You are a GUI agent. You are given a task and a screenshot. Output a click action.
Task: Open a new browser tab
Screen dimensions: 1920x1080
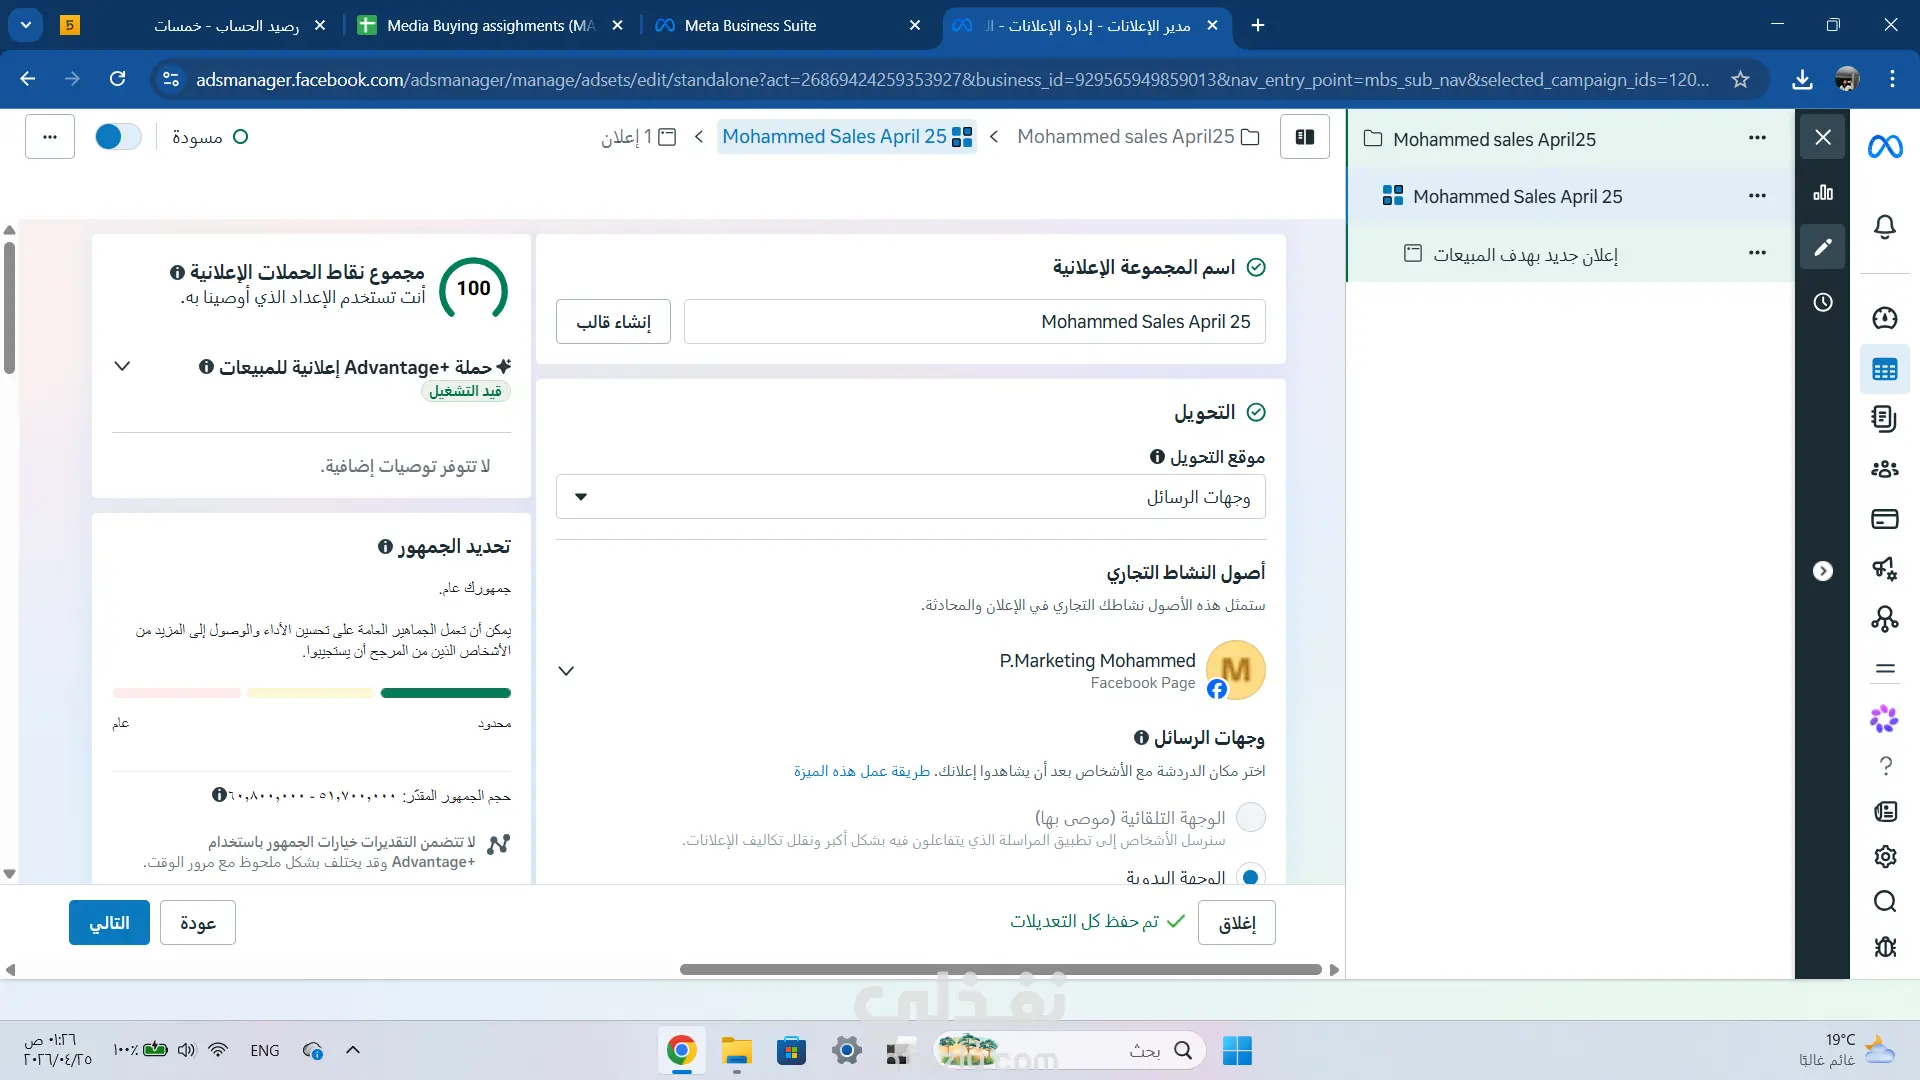(x=1258, y=25)
